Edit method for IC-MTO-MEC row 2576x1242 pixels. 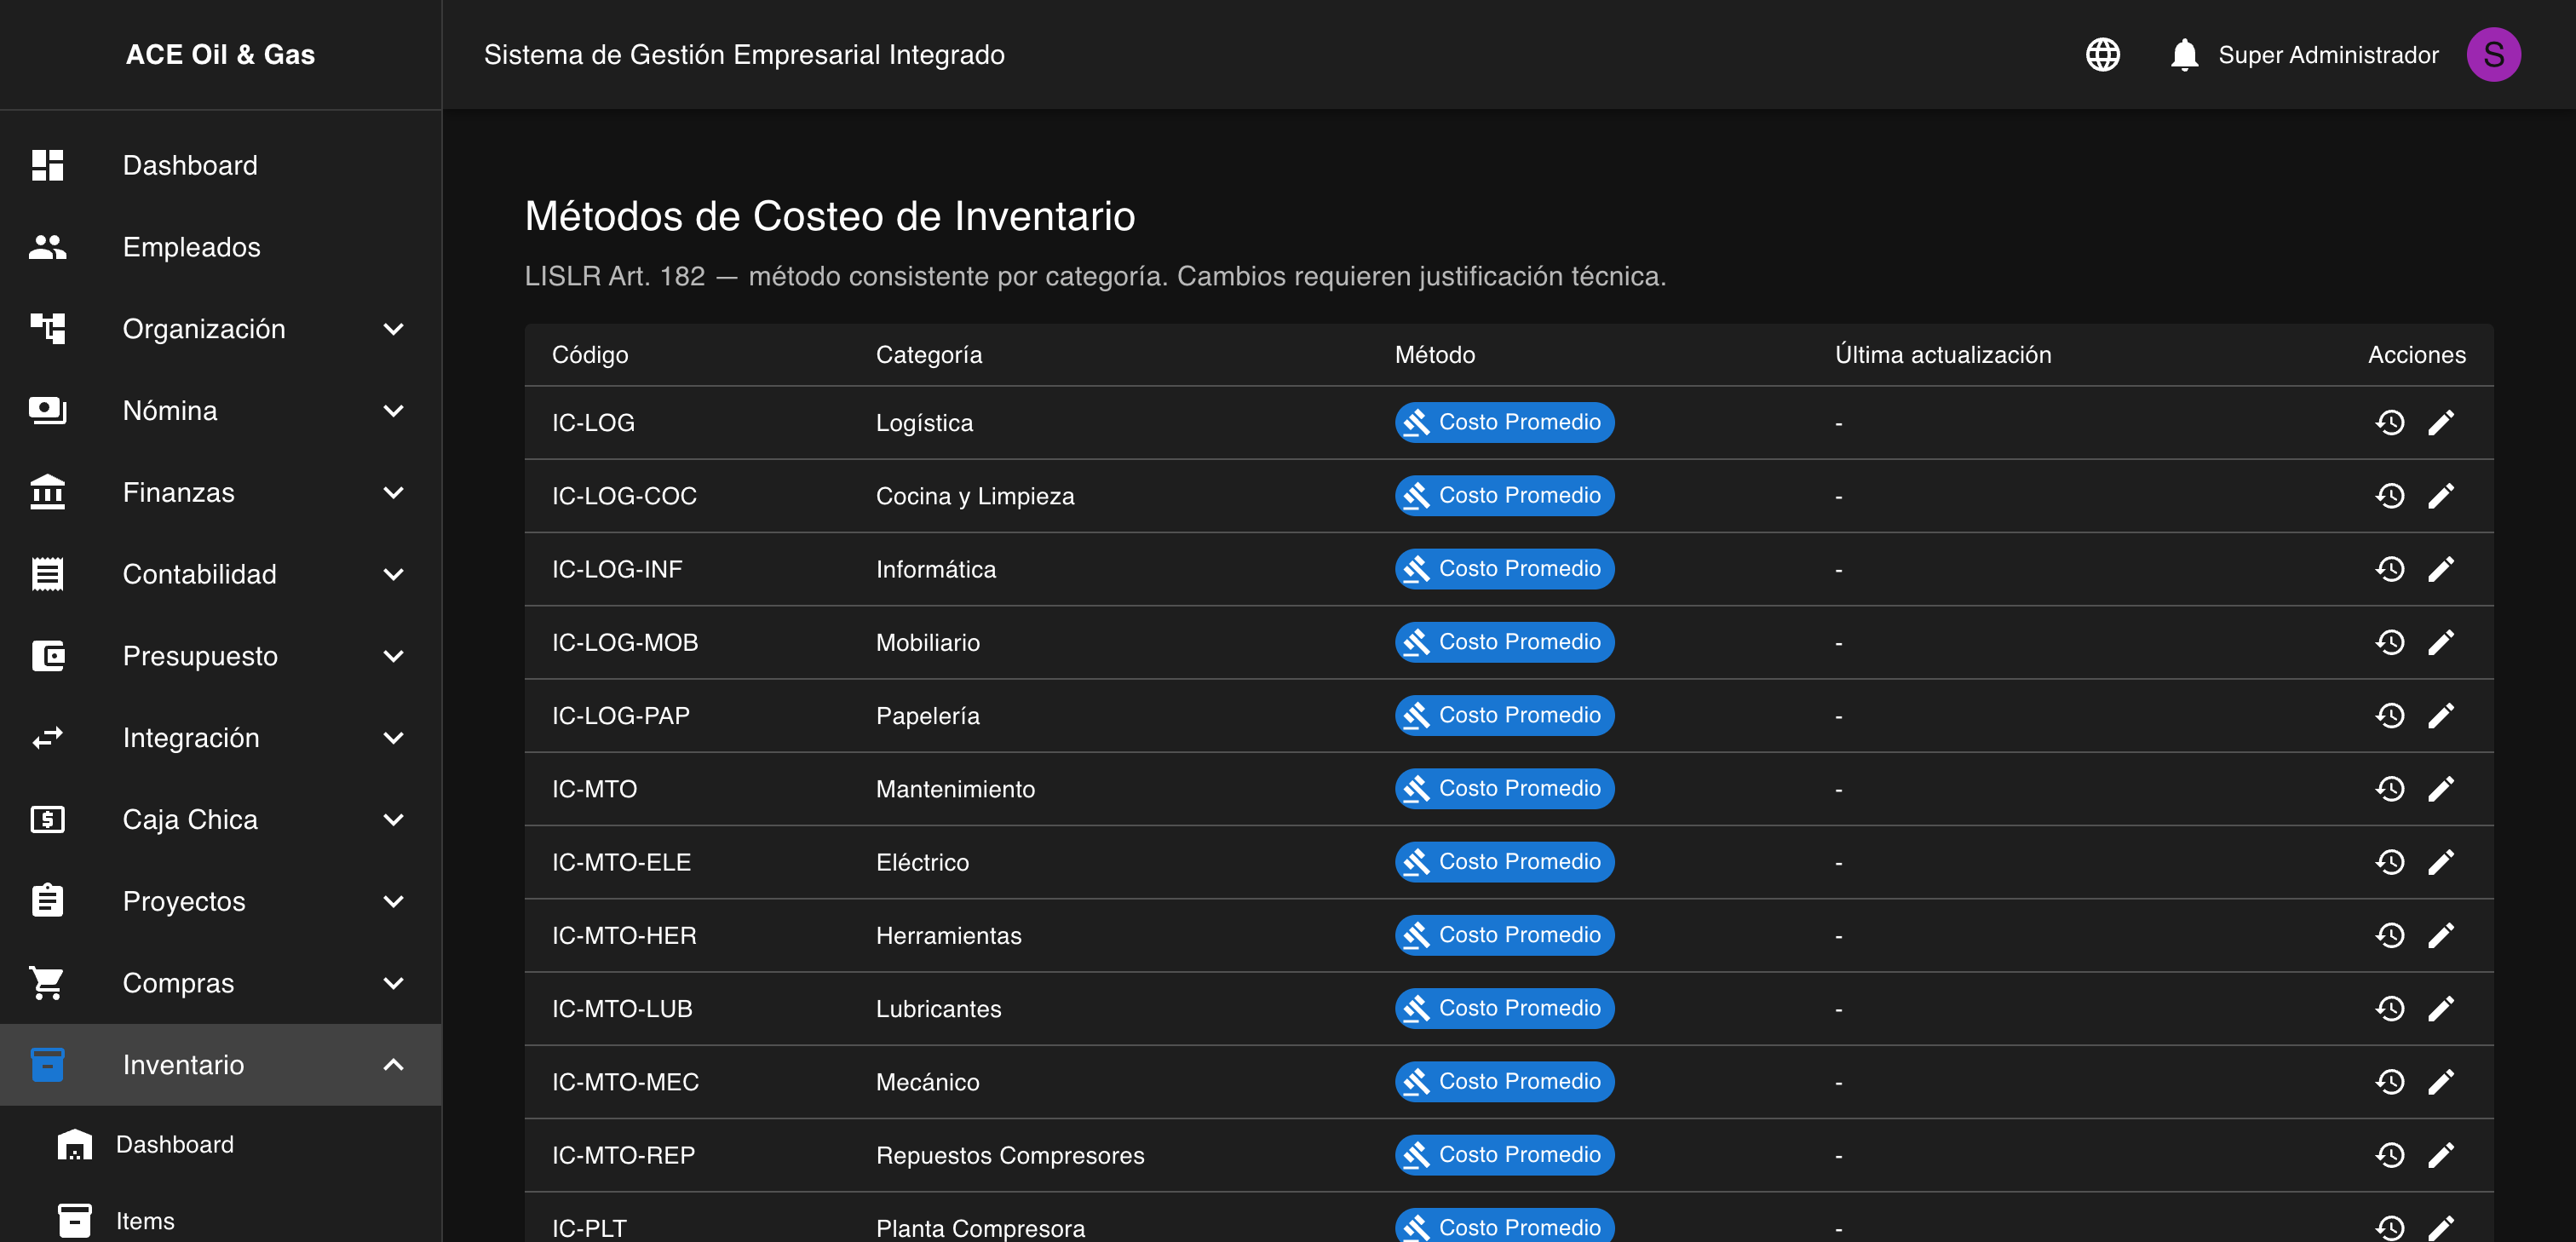coord(2441,1082)
